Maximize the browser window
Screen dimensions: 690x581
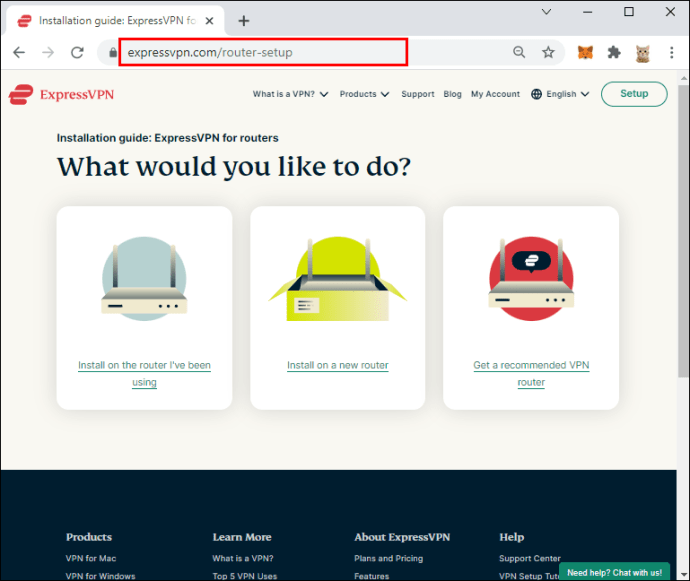(629, 12)
